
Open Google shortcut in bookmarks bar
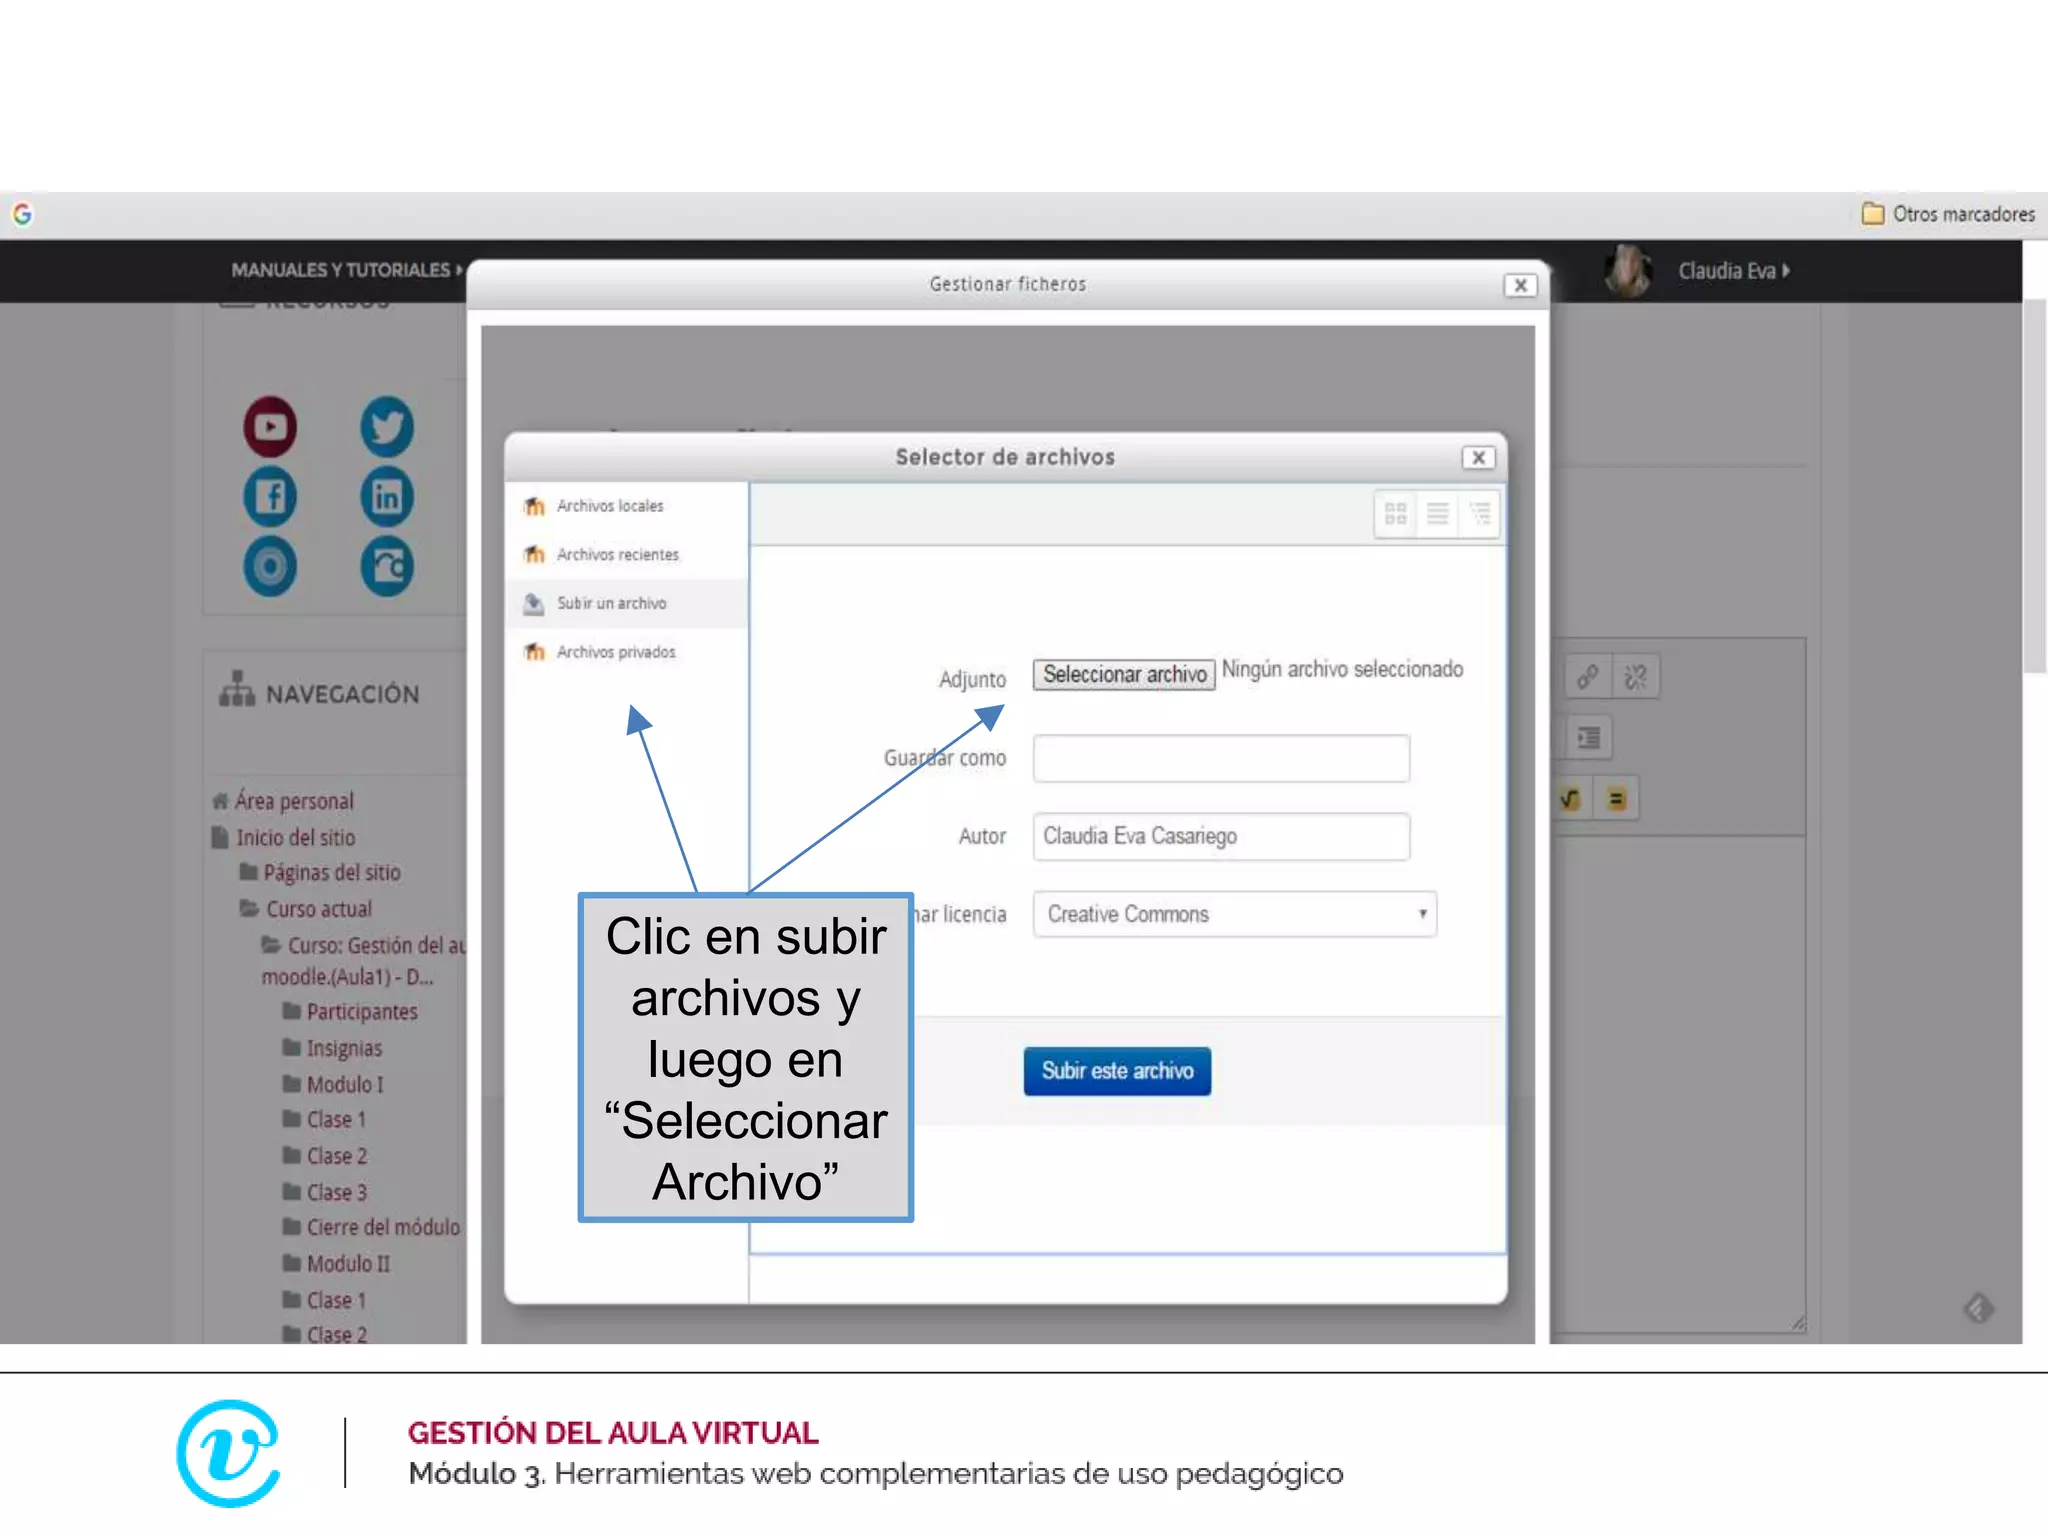pyautogui.click(x=23, y=214)
